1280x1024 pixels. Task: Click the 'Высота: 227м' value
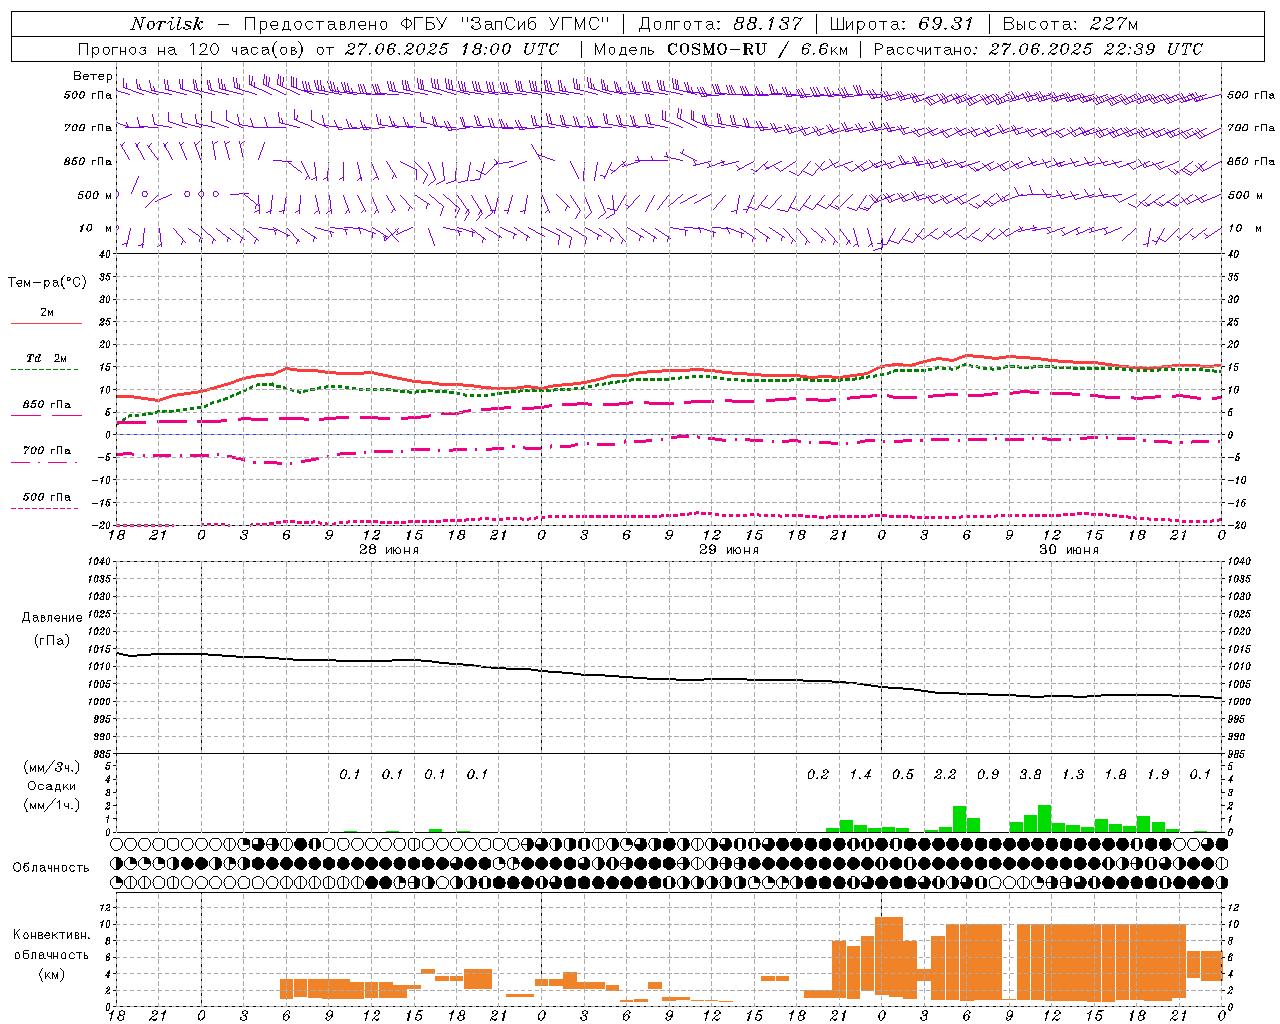[x=1070, y=24]
